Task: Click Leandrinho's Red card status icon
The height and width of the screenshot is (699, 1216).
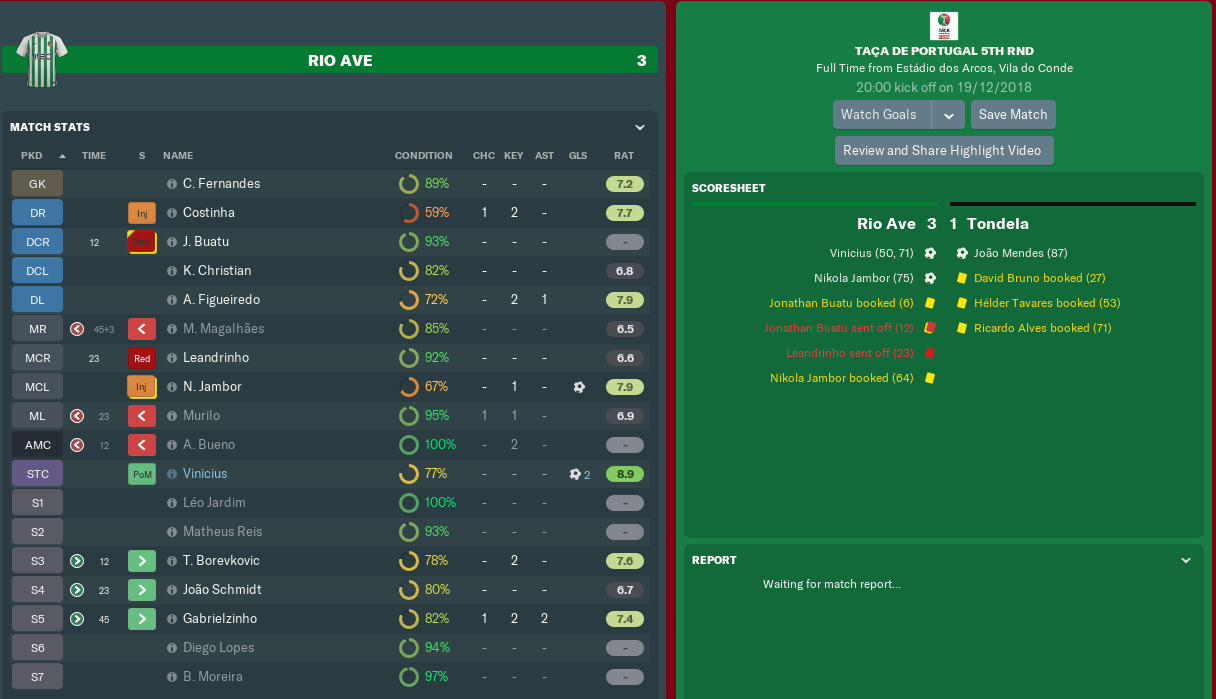Action: click(142, 358)
